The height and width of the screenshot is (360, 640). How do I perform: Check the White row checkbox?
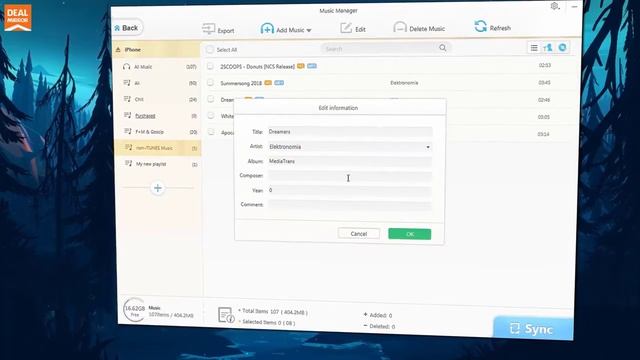click(x=211, y=116)
